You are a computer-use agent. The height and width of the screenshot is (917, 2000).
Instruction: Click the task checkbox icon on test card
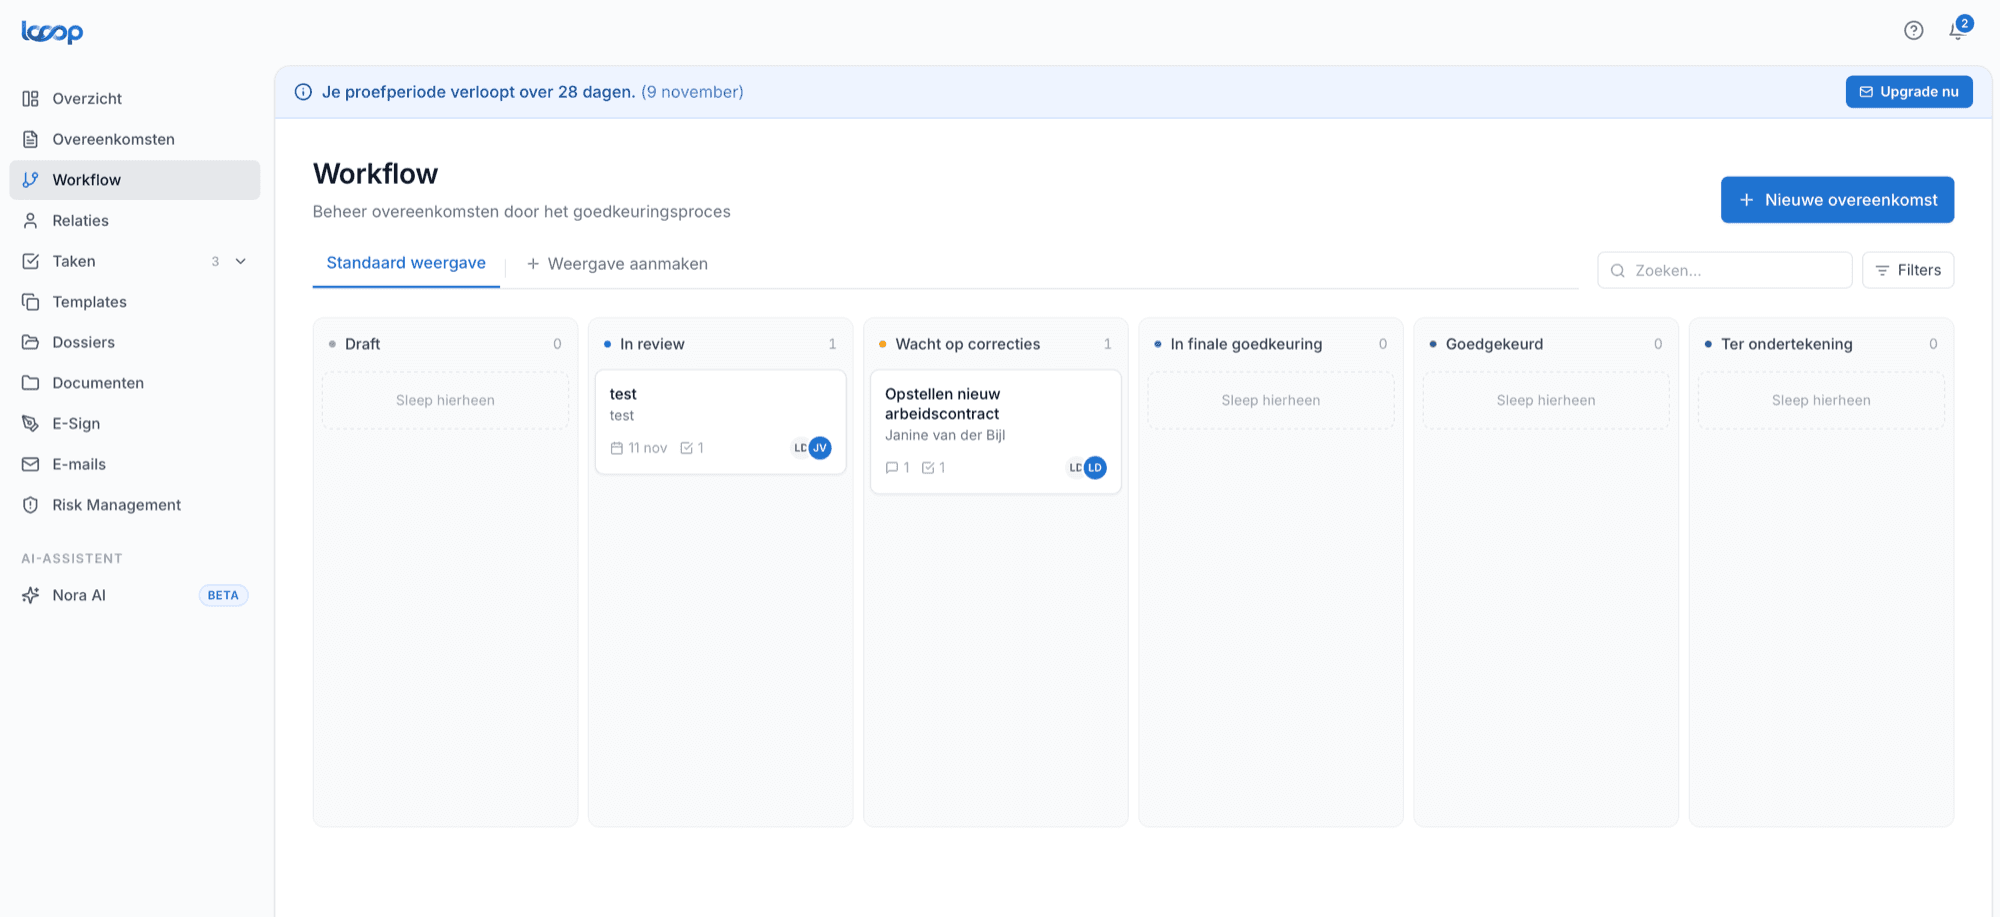pyautogui.click(x=687, y=448)
